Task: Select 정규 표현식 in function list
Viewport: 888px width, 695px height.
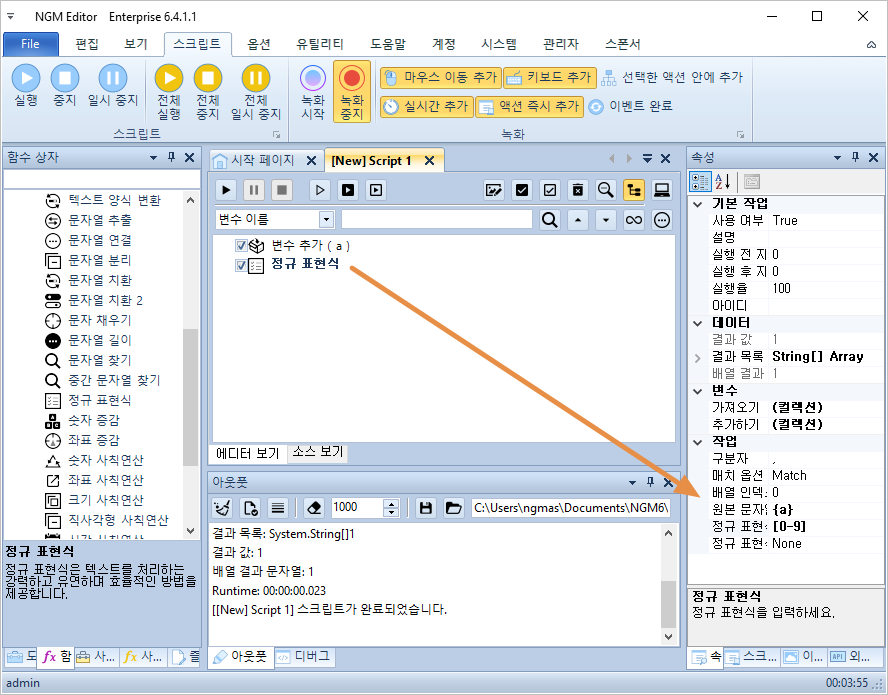Action: [x=100, y=400]
